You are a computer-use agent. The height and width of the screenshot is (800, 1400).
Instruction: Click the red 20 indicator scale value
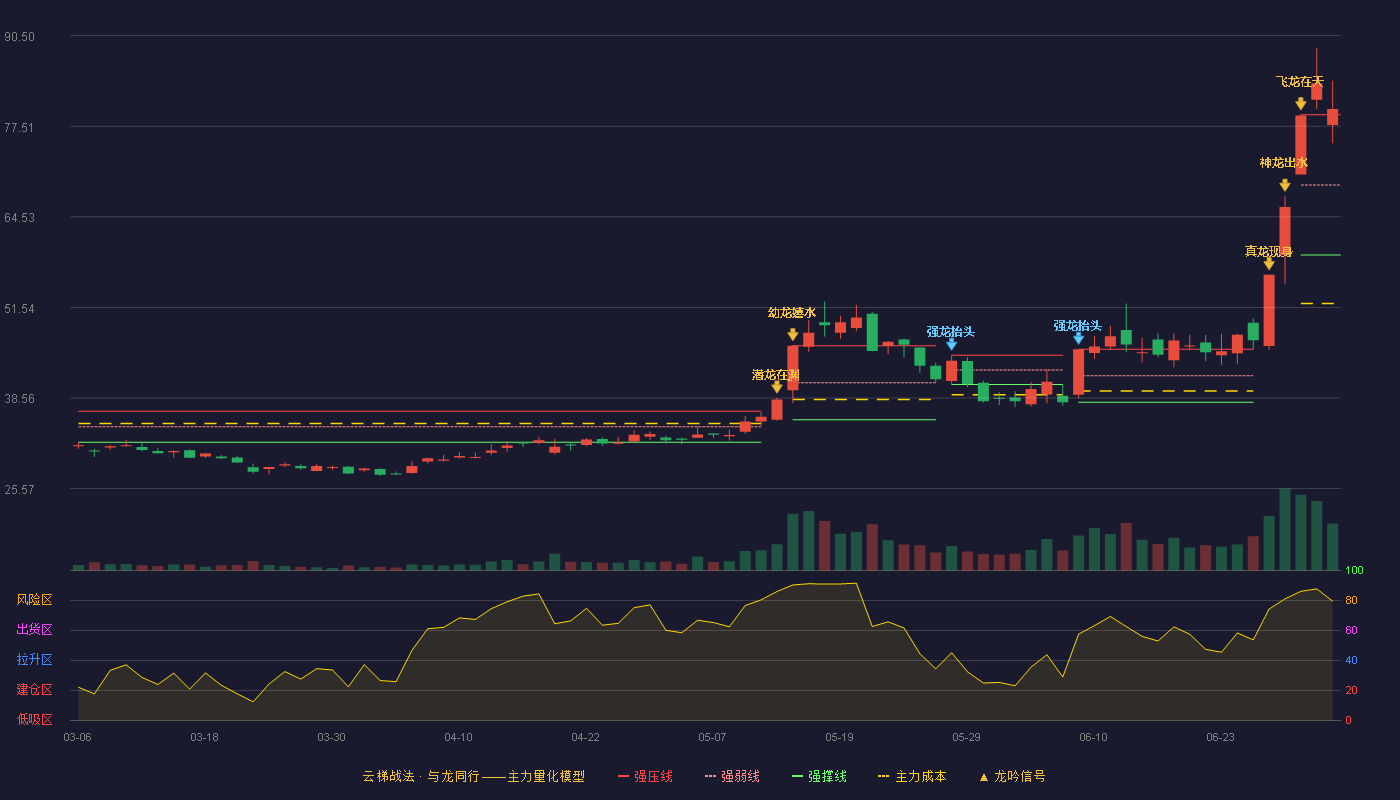tap(1351, 690)
